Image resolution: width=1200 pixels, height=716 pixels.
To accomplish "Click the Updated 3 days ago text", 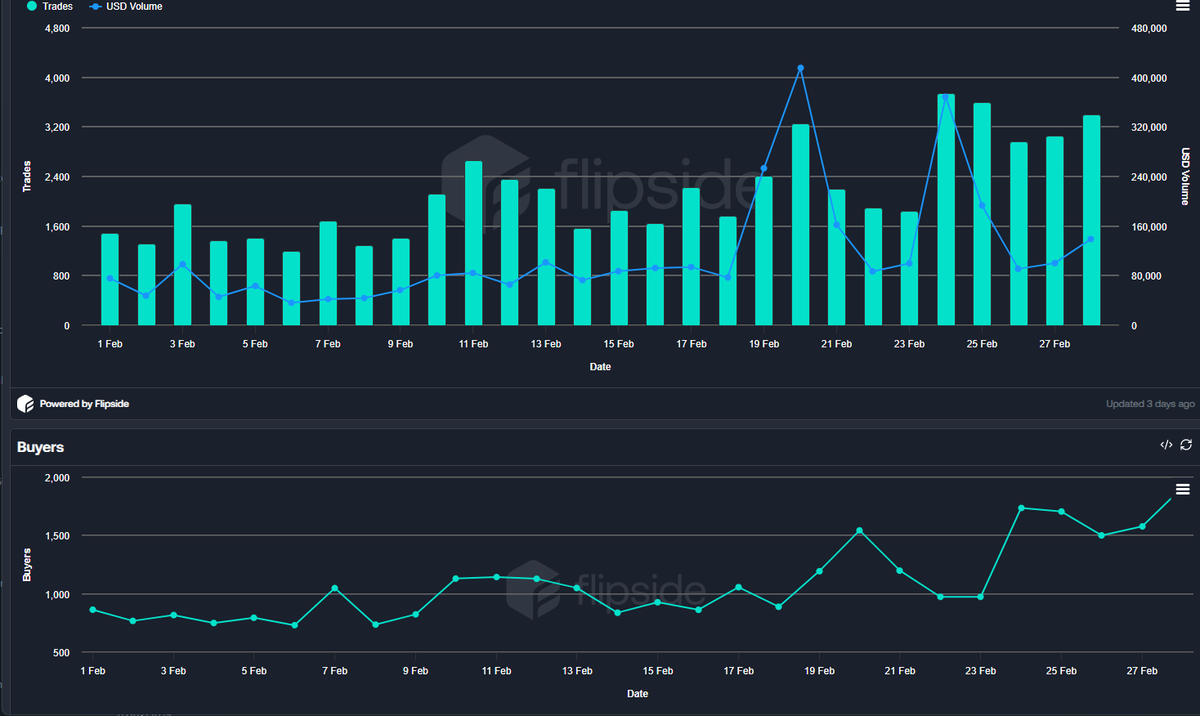I will point(1150,403).
